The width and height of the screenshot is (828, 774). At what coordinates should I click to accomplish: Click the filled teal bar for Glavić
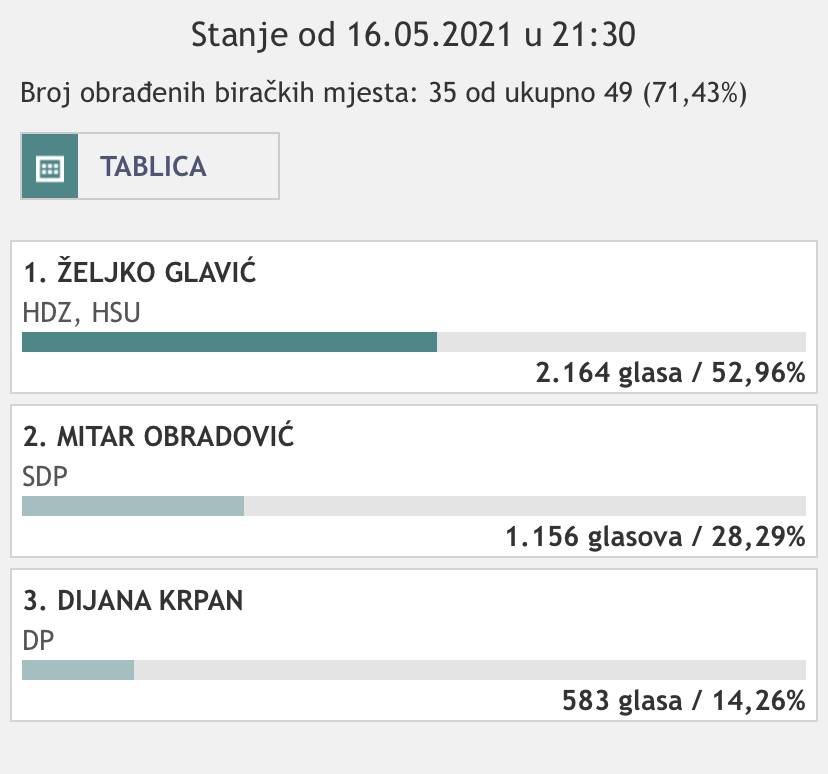point(229,342)
